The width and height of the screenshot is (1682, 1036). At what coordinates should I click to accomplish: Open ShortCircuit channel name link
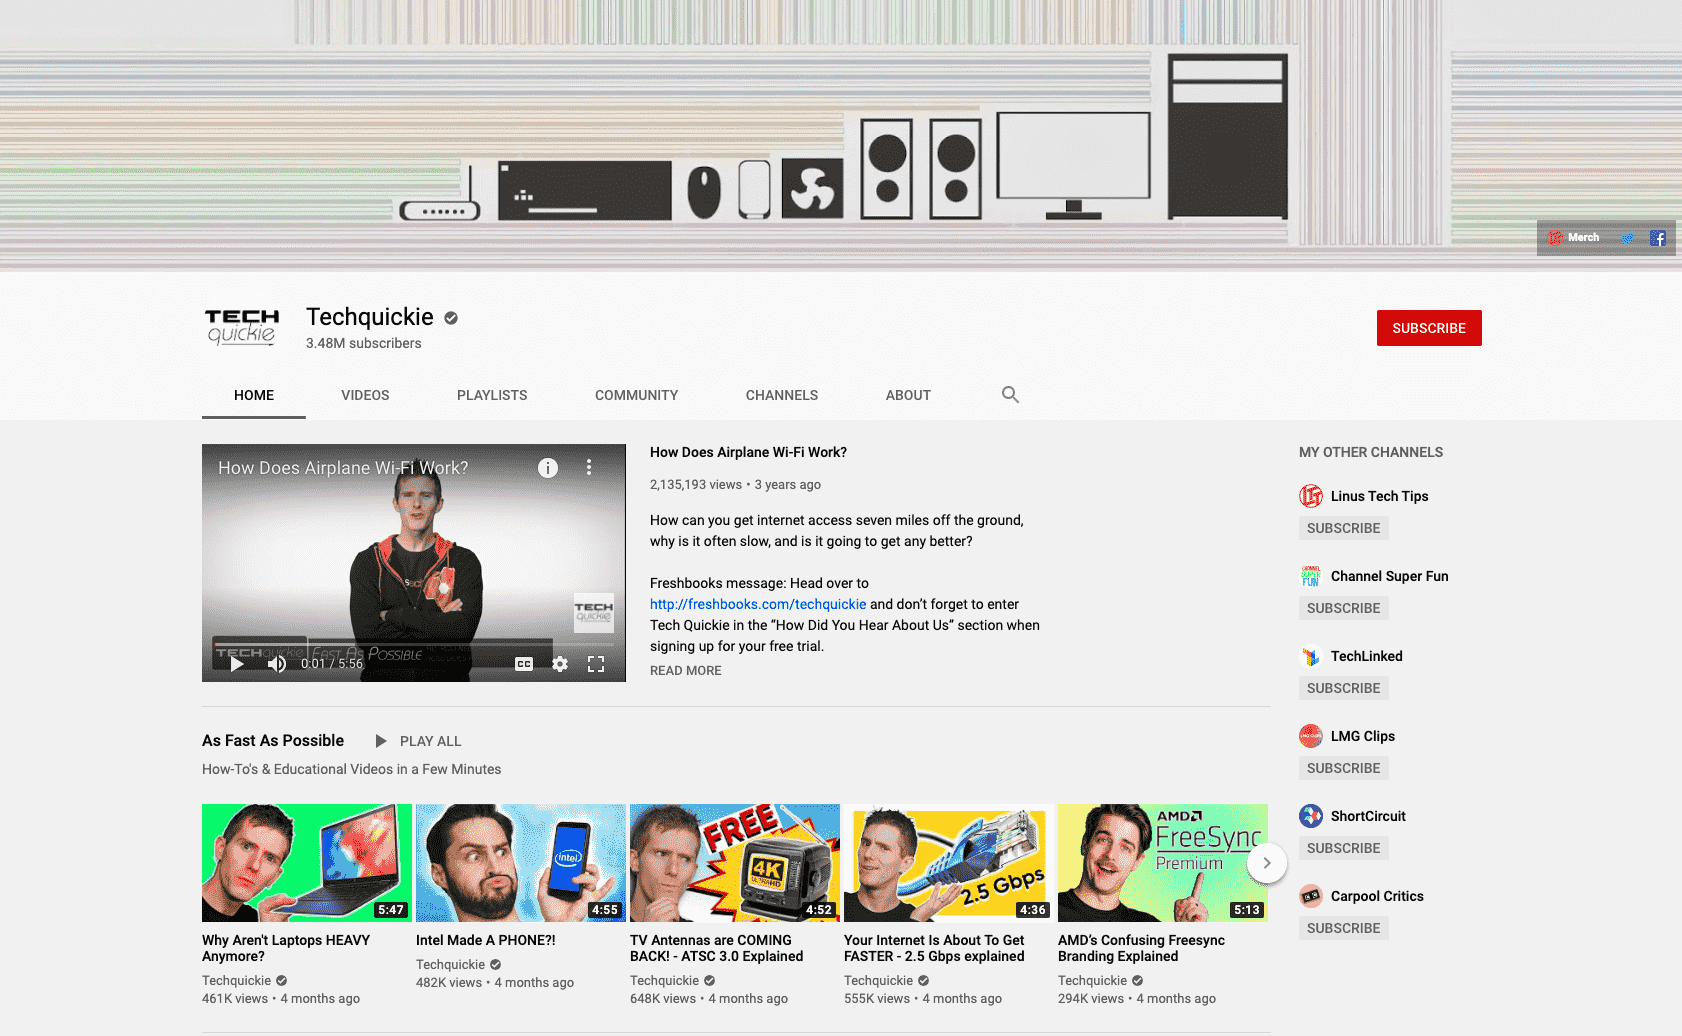click(1368, 816)
